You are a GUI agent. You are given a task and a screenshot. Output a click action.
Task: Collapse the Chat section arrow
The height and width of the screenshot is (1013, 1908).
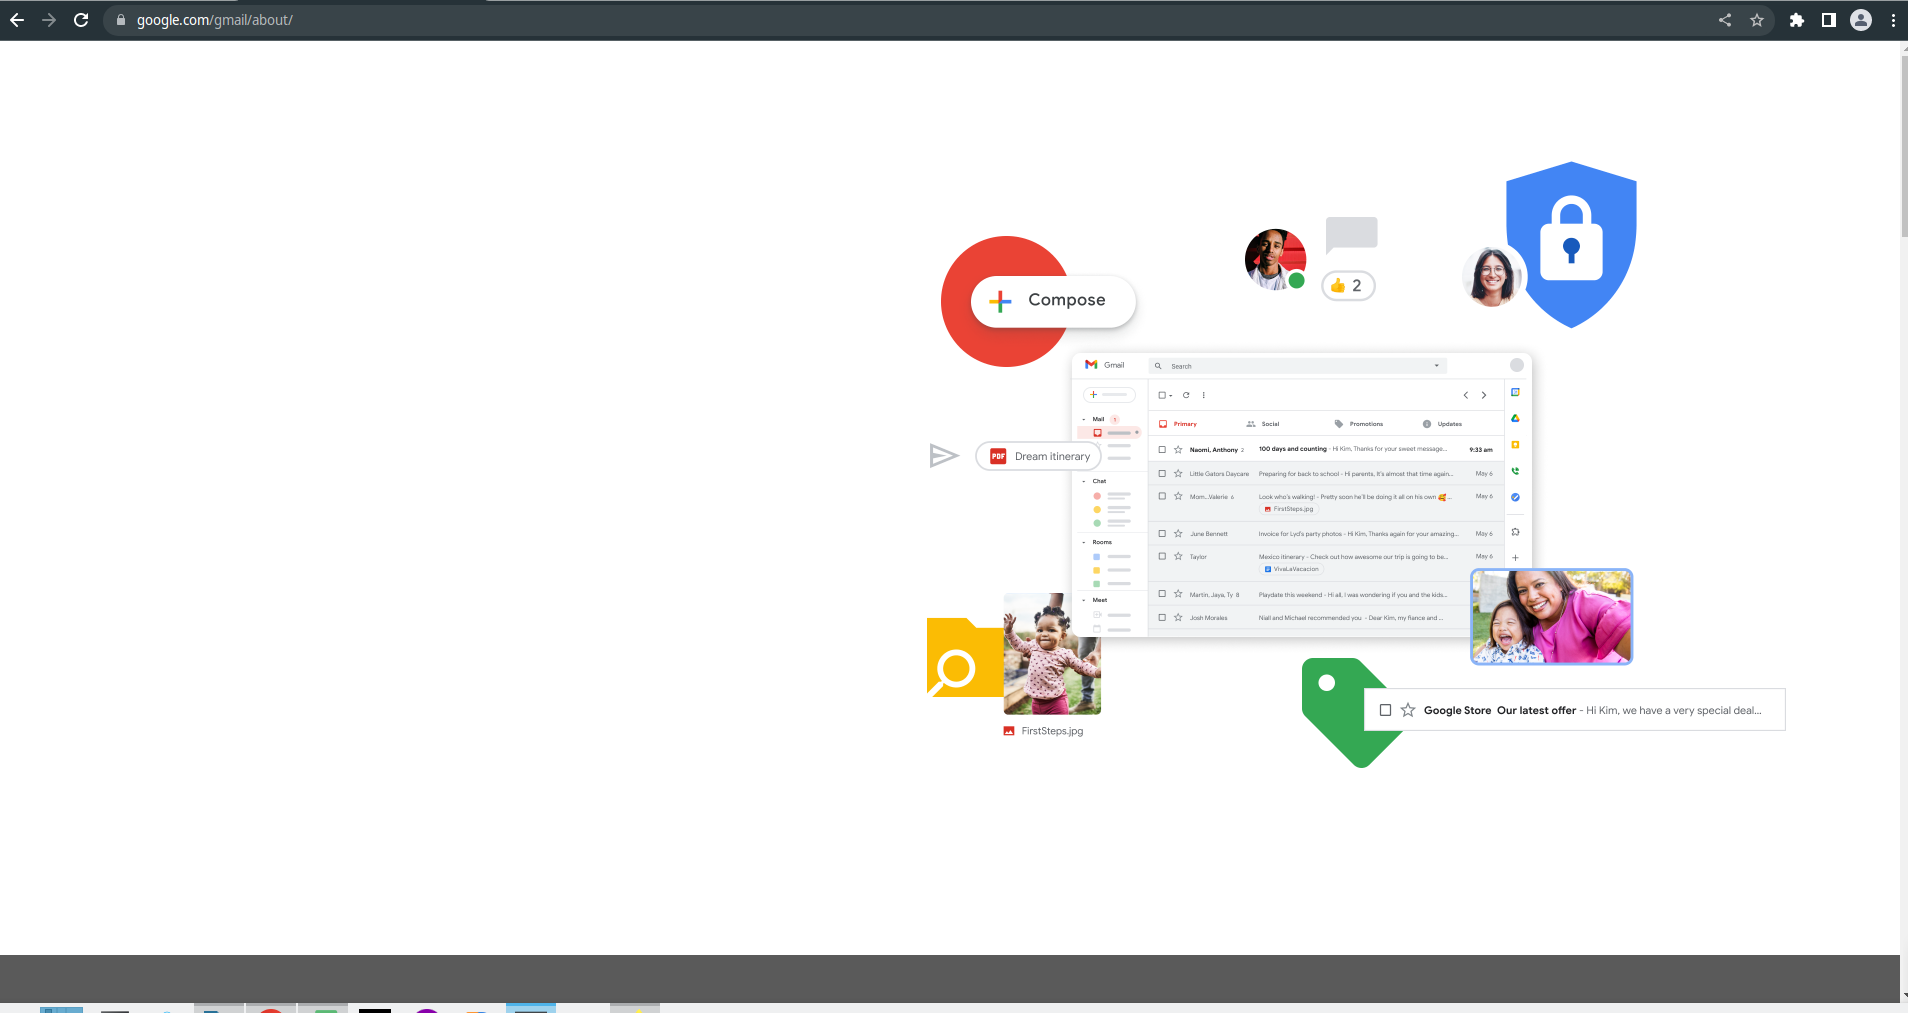click(x=1084, y=481)
